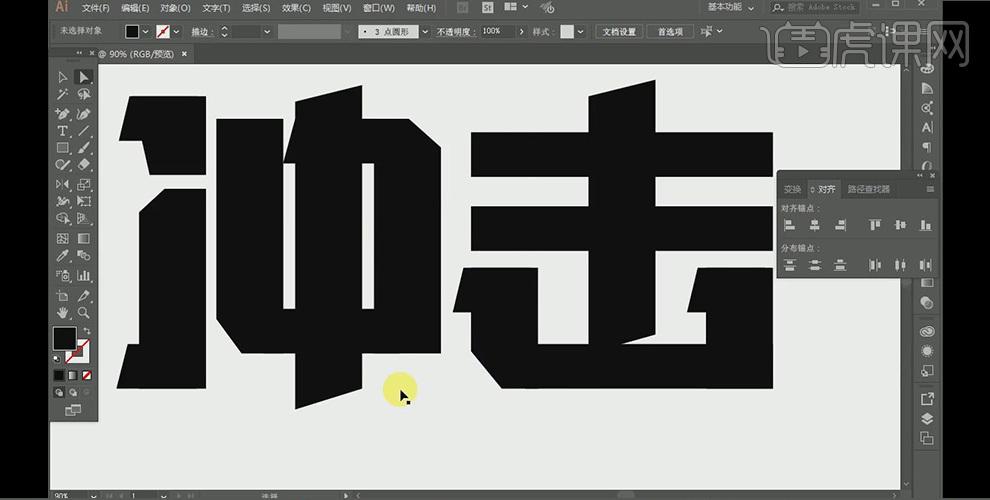The image size is (990, 500).
Task: Select the Eyedropper tool
Action: point(63,256)
